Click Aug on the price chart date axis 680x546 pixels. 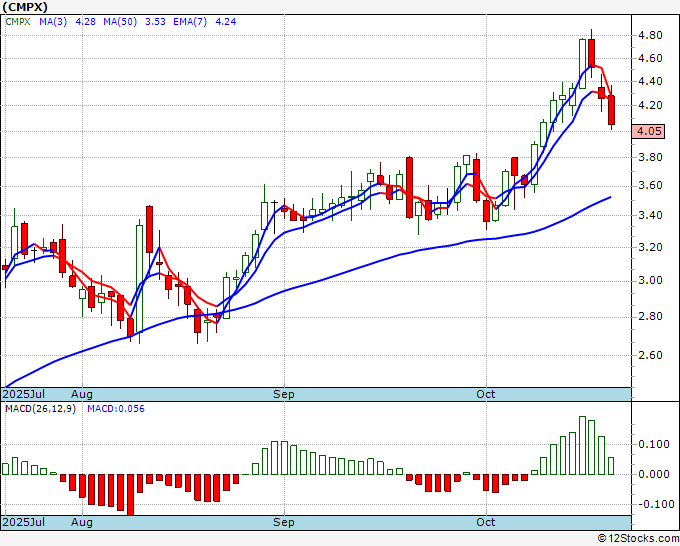click(82, 394)
